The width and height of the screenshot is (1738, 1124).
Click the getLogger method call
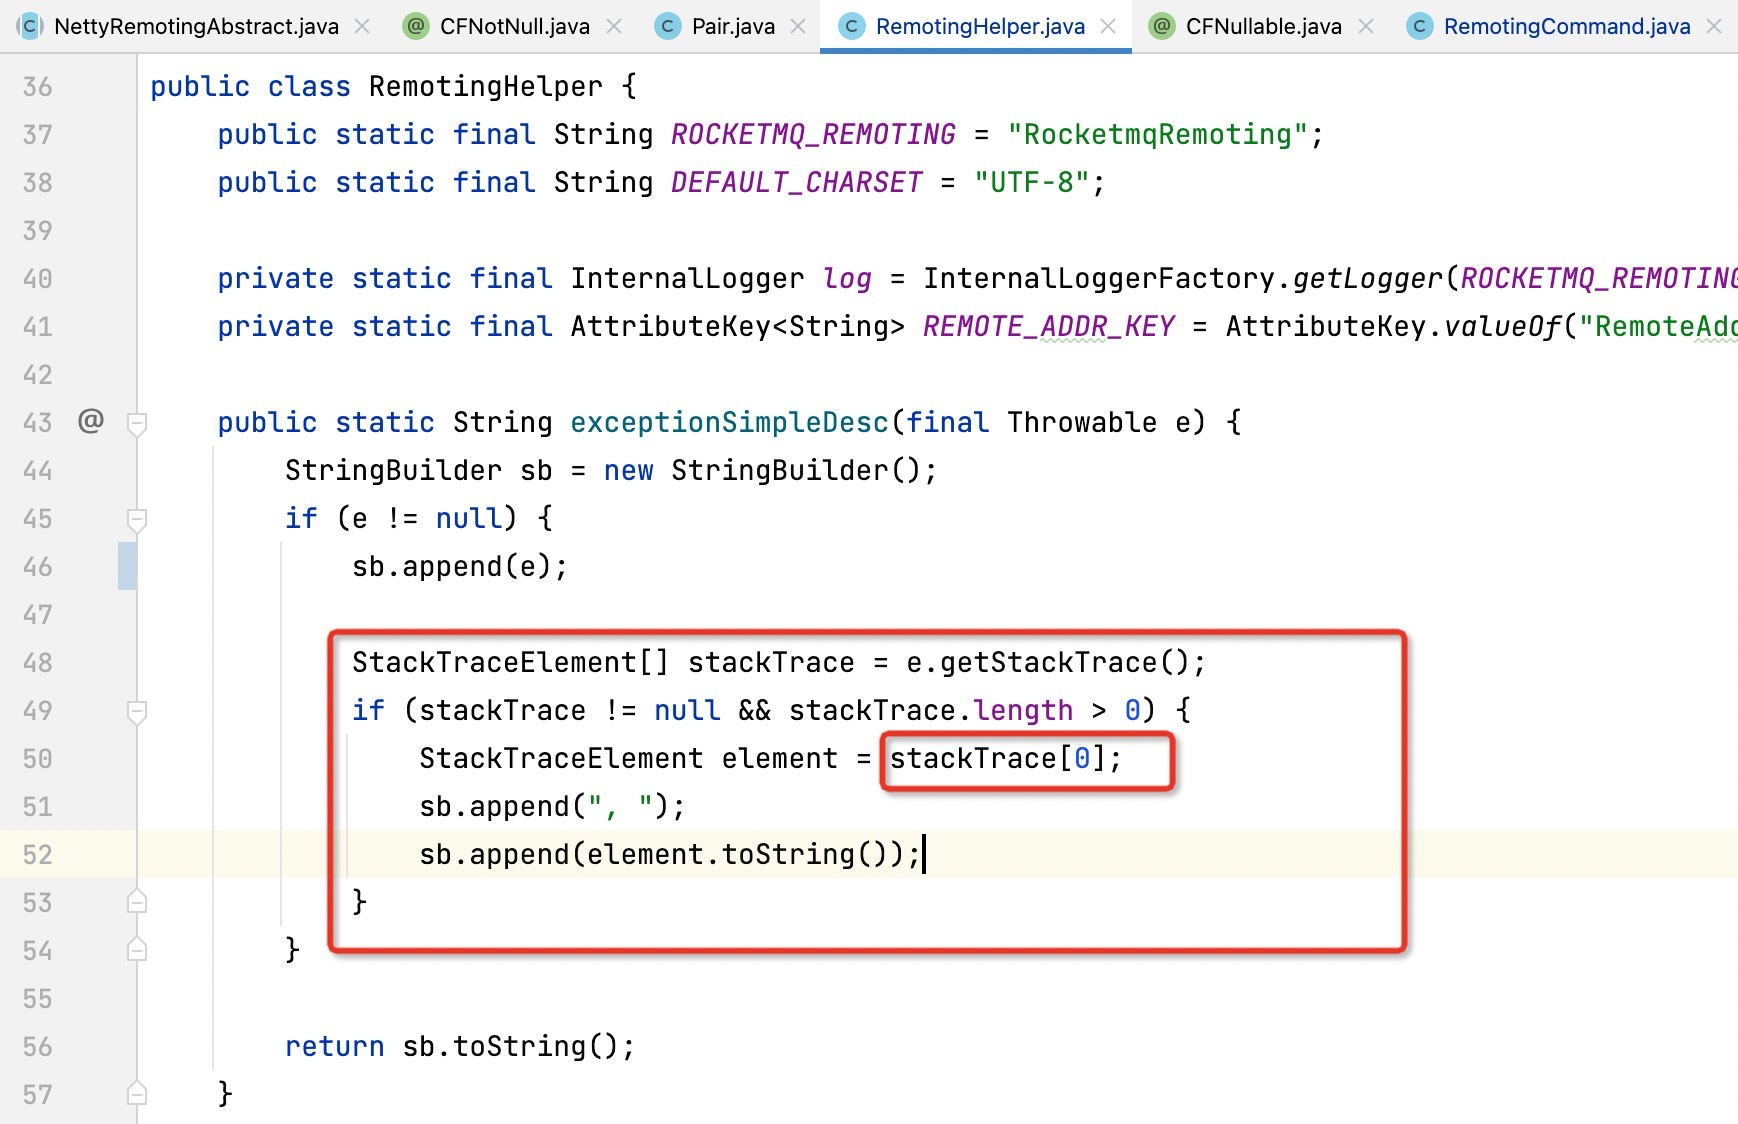point(1367,279)
